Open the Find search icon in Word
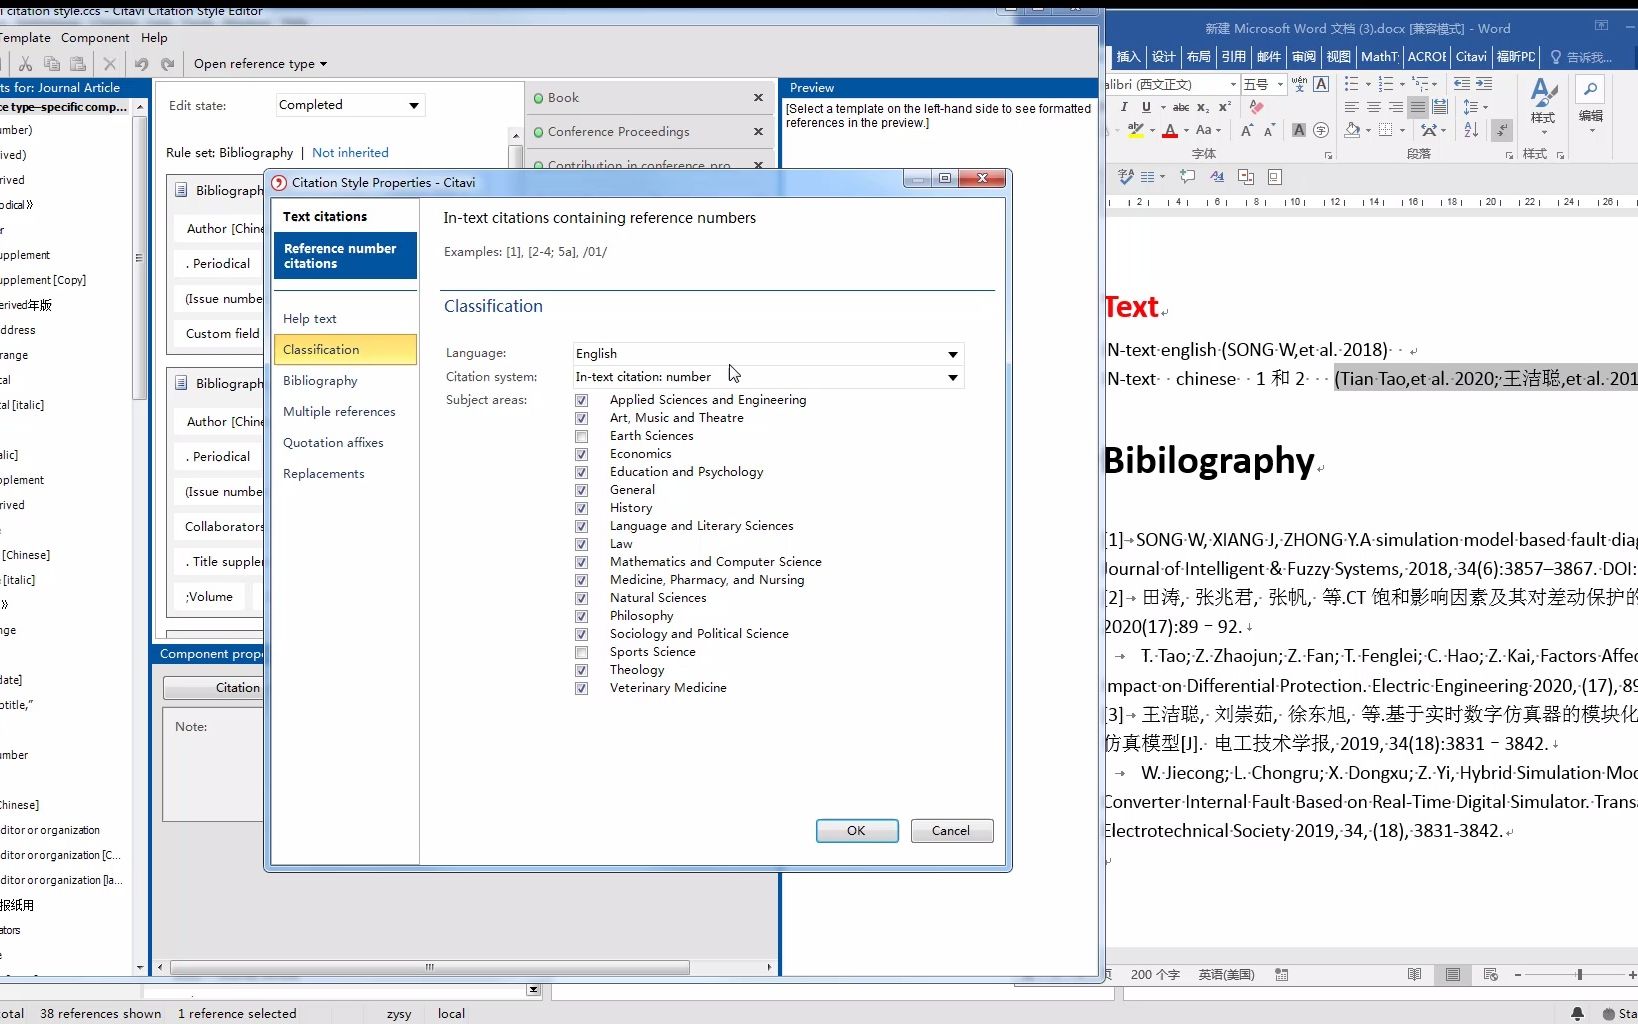Screen dimensions: 1638x1024 tap(1590, 90)
